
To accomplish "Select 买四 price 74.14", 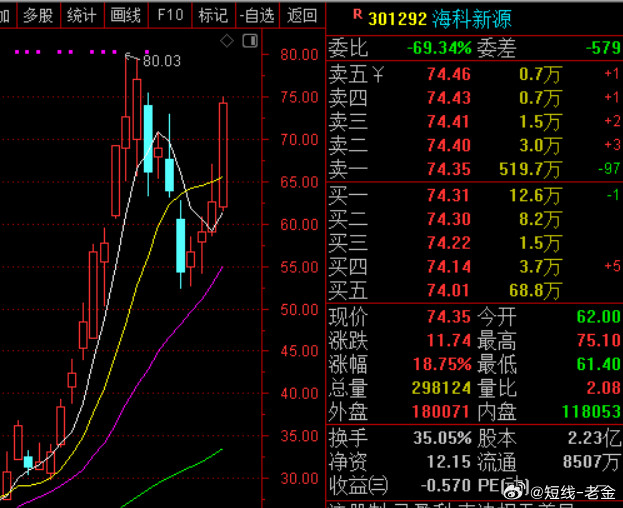I will point(449,267).
